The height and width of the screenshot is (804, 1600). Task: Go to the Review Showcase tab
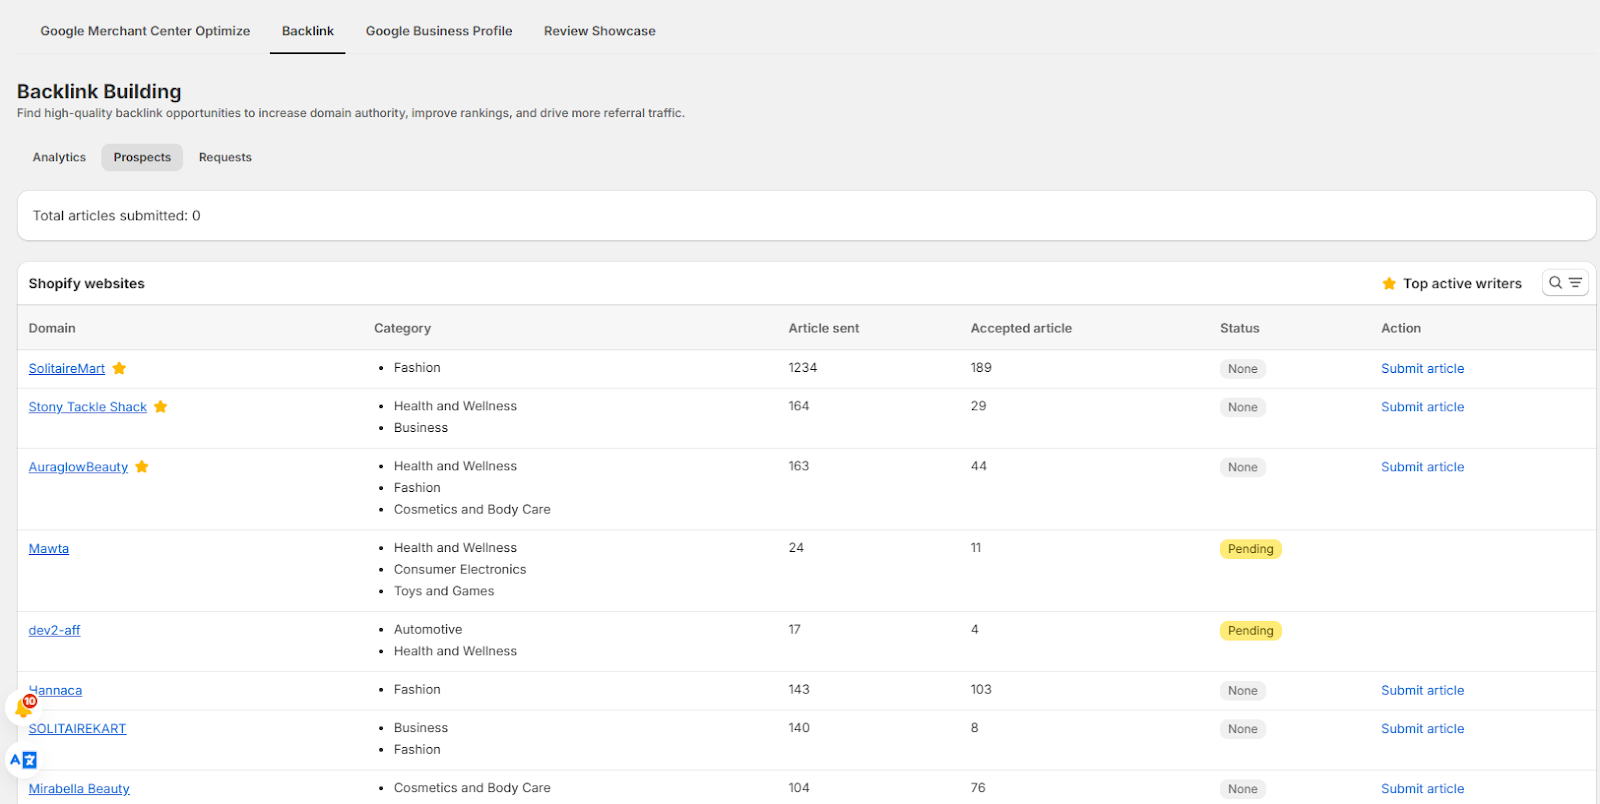click(x=600, y=31)
